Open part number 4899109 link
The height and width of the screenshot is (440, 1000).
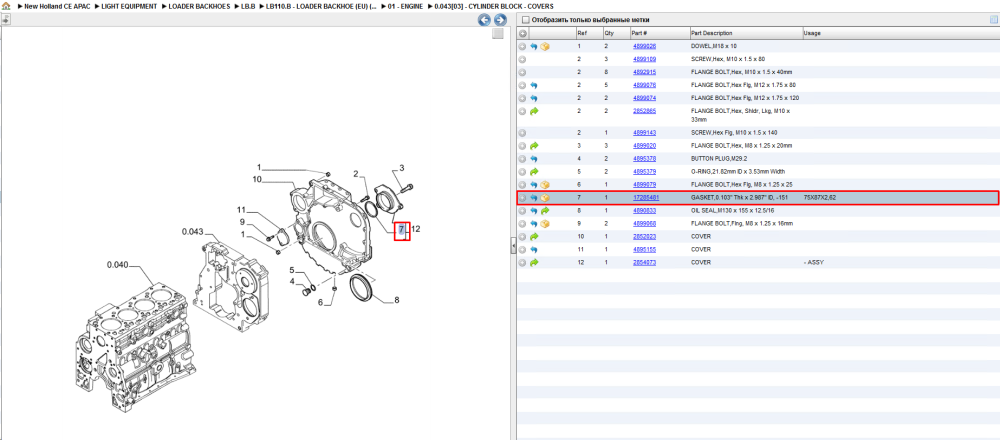pos(644,59)
